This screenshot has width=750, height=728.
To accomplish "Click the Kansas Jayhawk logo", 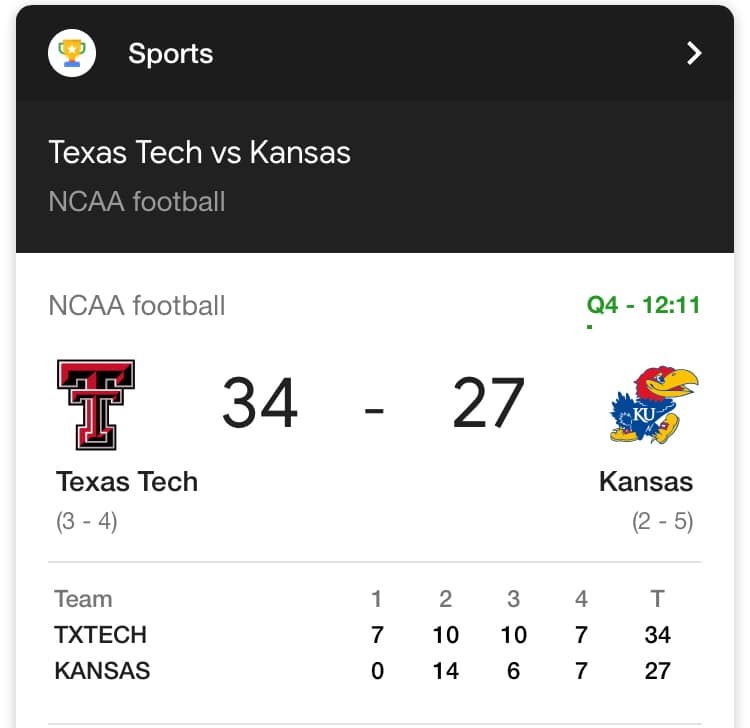I will (654, 405).
